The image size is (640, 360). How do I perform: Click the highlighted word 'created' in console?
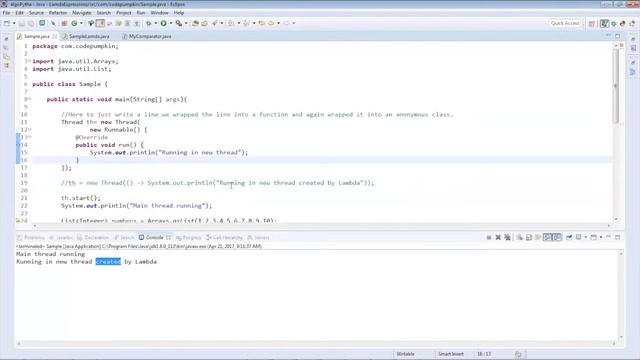[108, 262]
